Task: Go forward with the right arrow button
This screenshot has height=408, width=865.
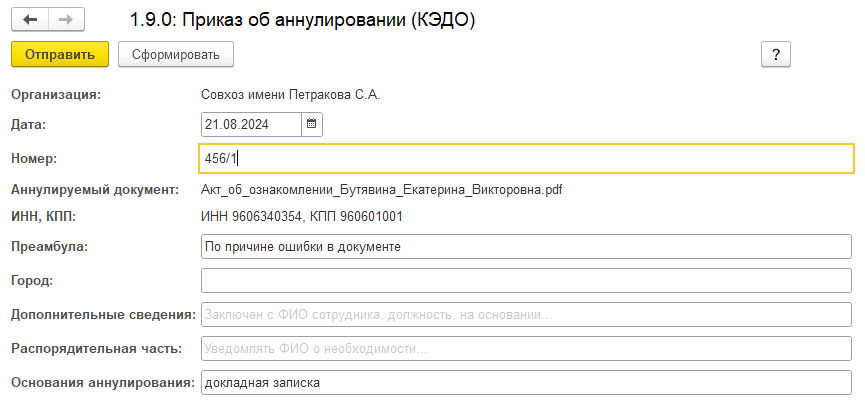Action: pos(66,19)
